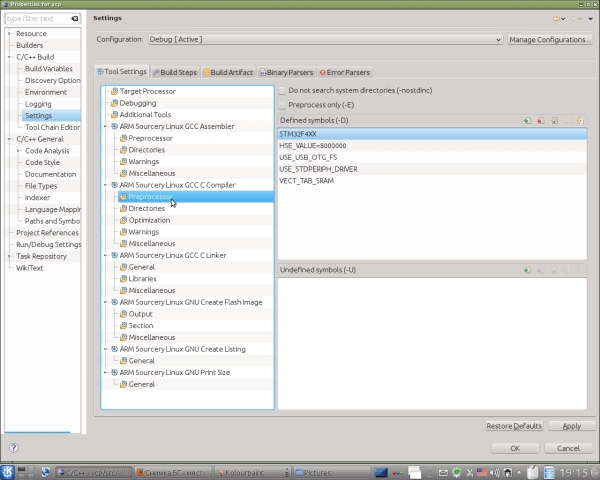600x480 pixels.
Task: Confirm with the OK button
Action: tap(515, 448)
